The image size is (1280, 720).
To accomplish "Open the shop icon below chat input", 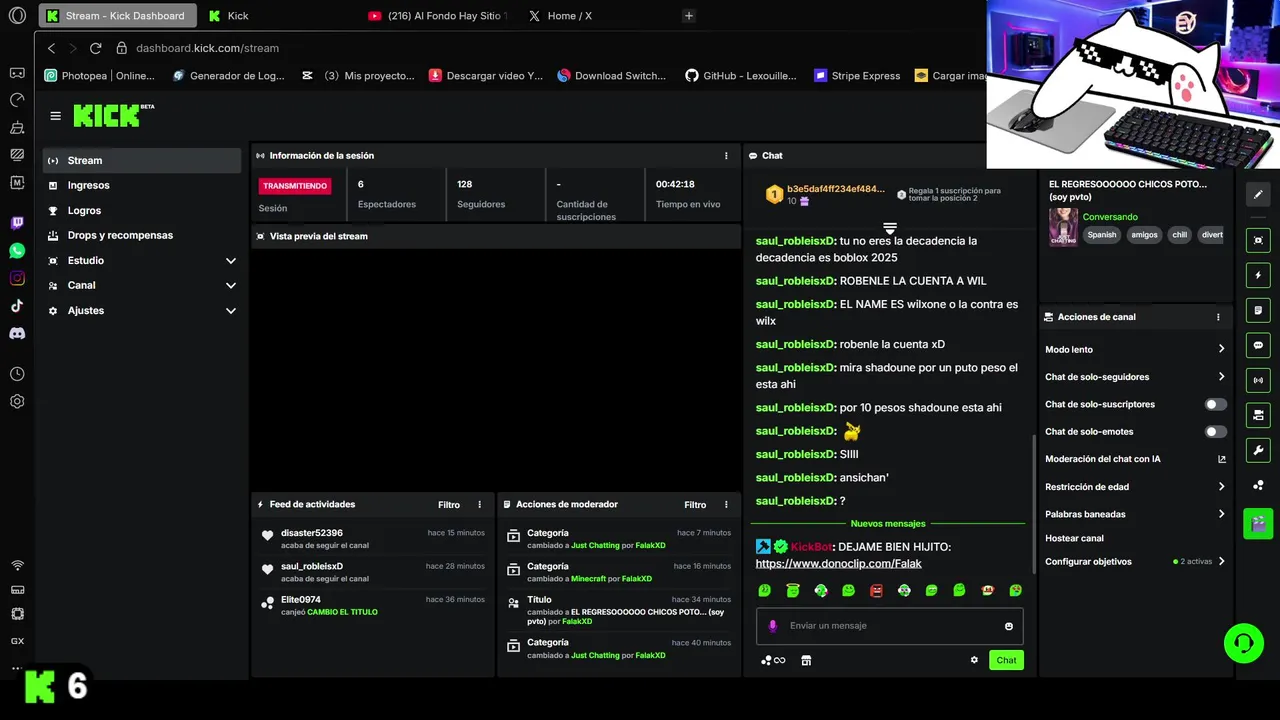I will pos(806,660).
